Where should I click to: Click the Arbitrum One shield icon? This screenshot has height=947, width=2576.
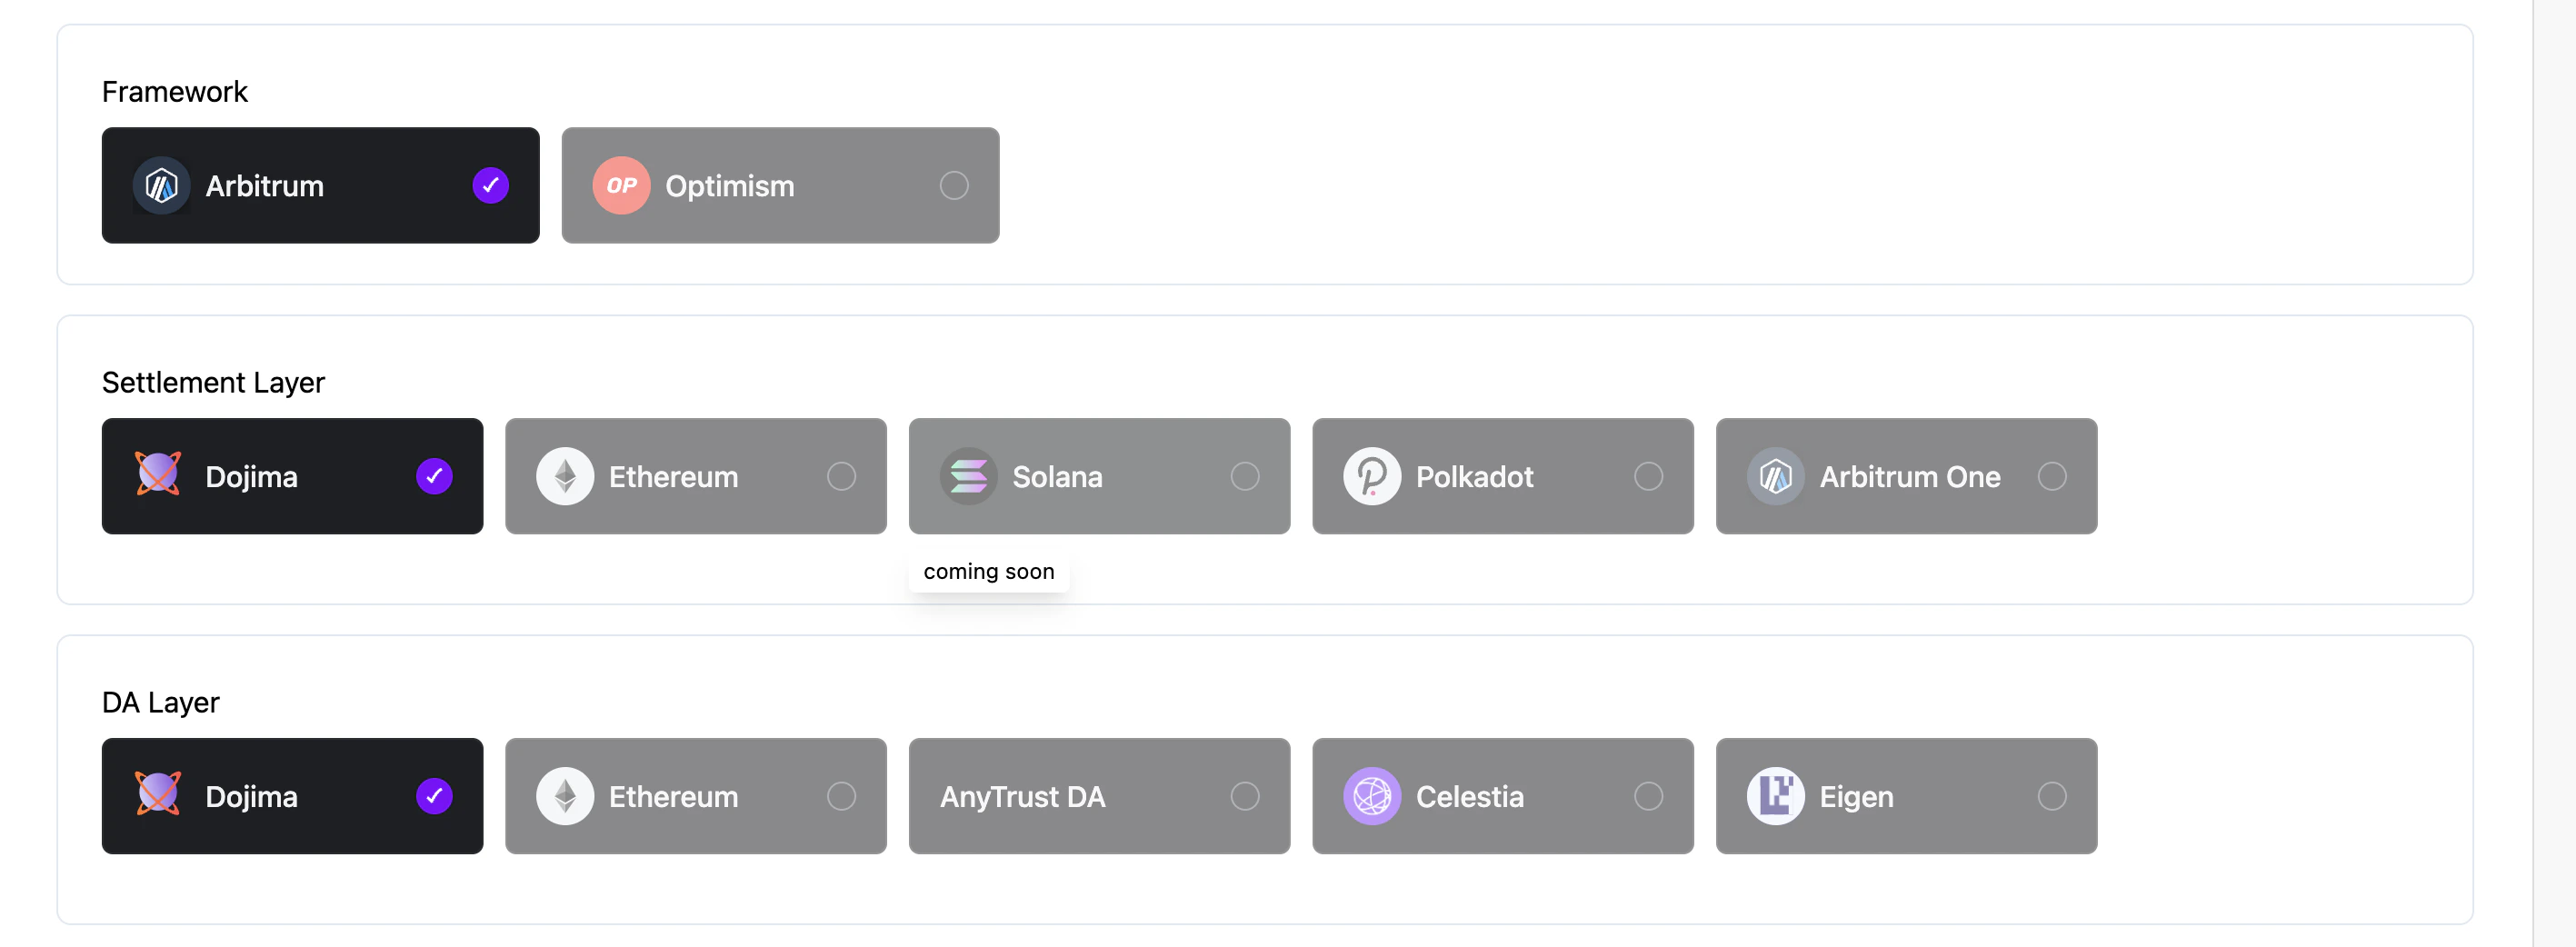coord(1777,477)
